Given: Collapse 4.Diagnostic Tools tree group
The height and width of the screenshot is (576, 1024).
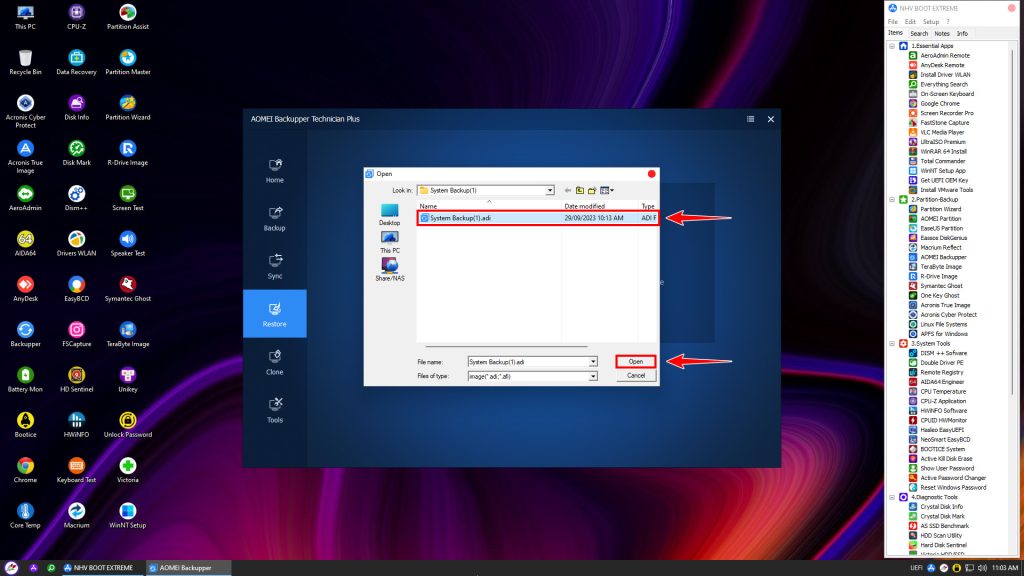Looking at the screenshot, I should 892,498.
